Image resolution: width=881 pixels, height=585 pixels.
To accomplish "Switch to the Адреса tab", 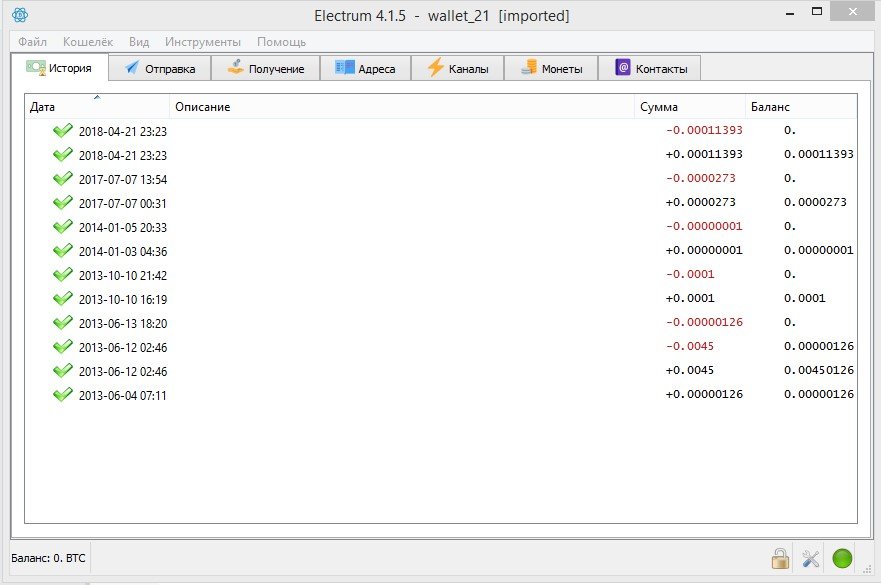I will (366, 69).
